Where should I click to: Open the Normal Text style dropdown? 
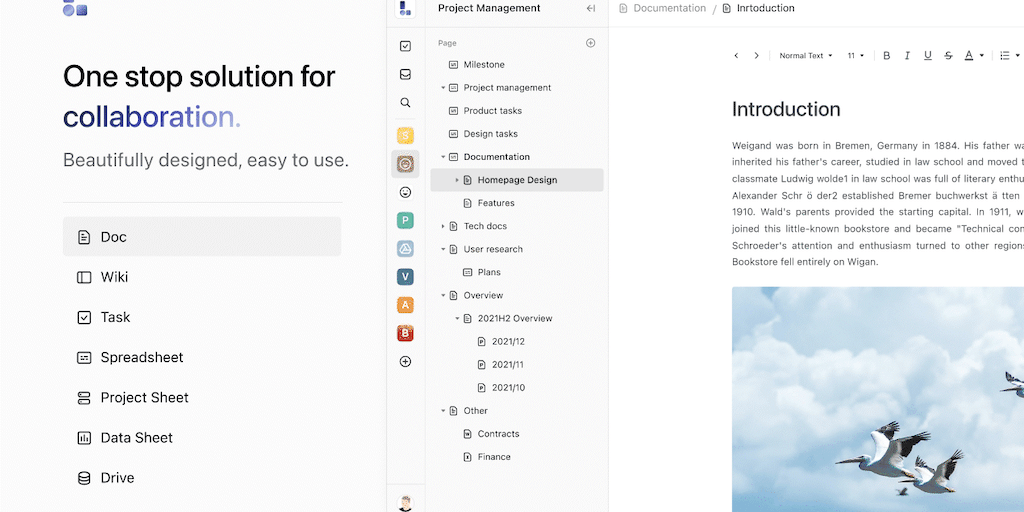tap(806, 56)
